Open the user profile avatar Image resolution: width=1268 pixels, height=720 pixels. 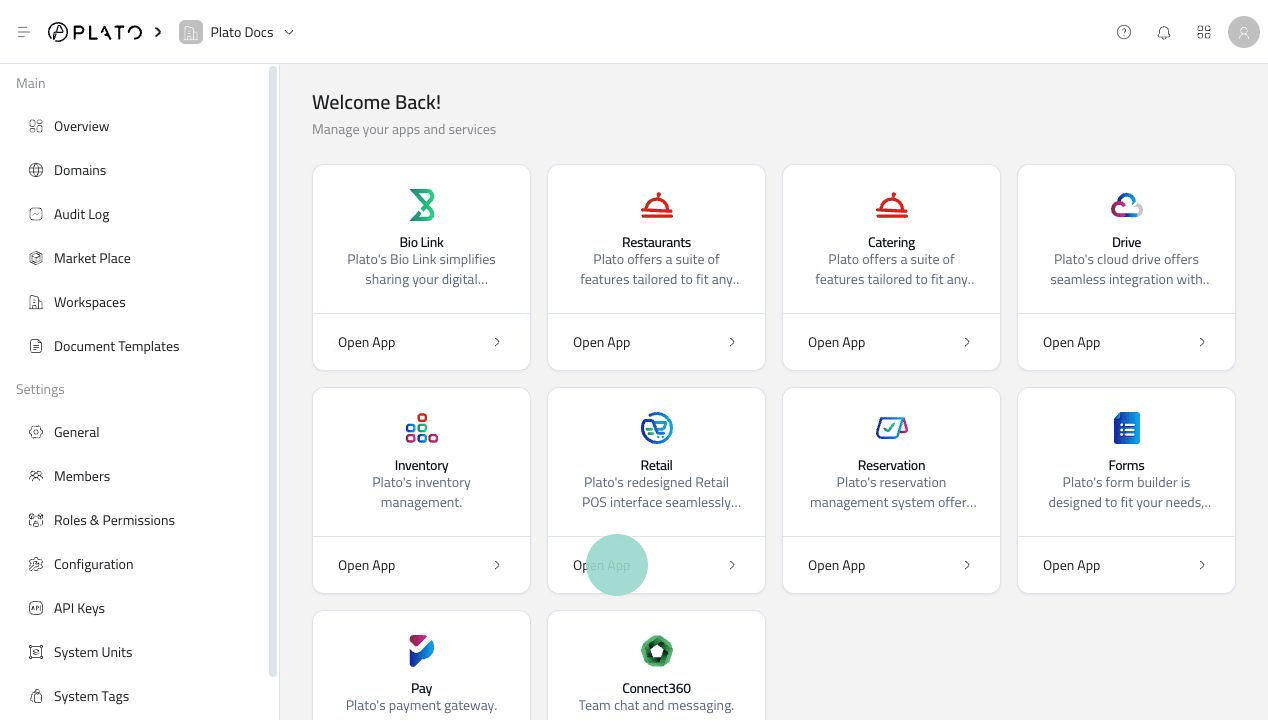click(x=1244, y=32)
